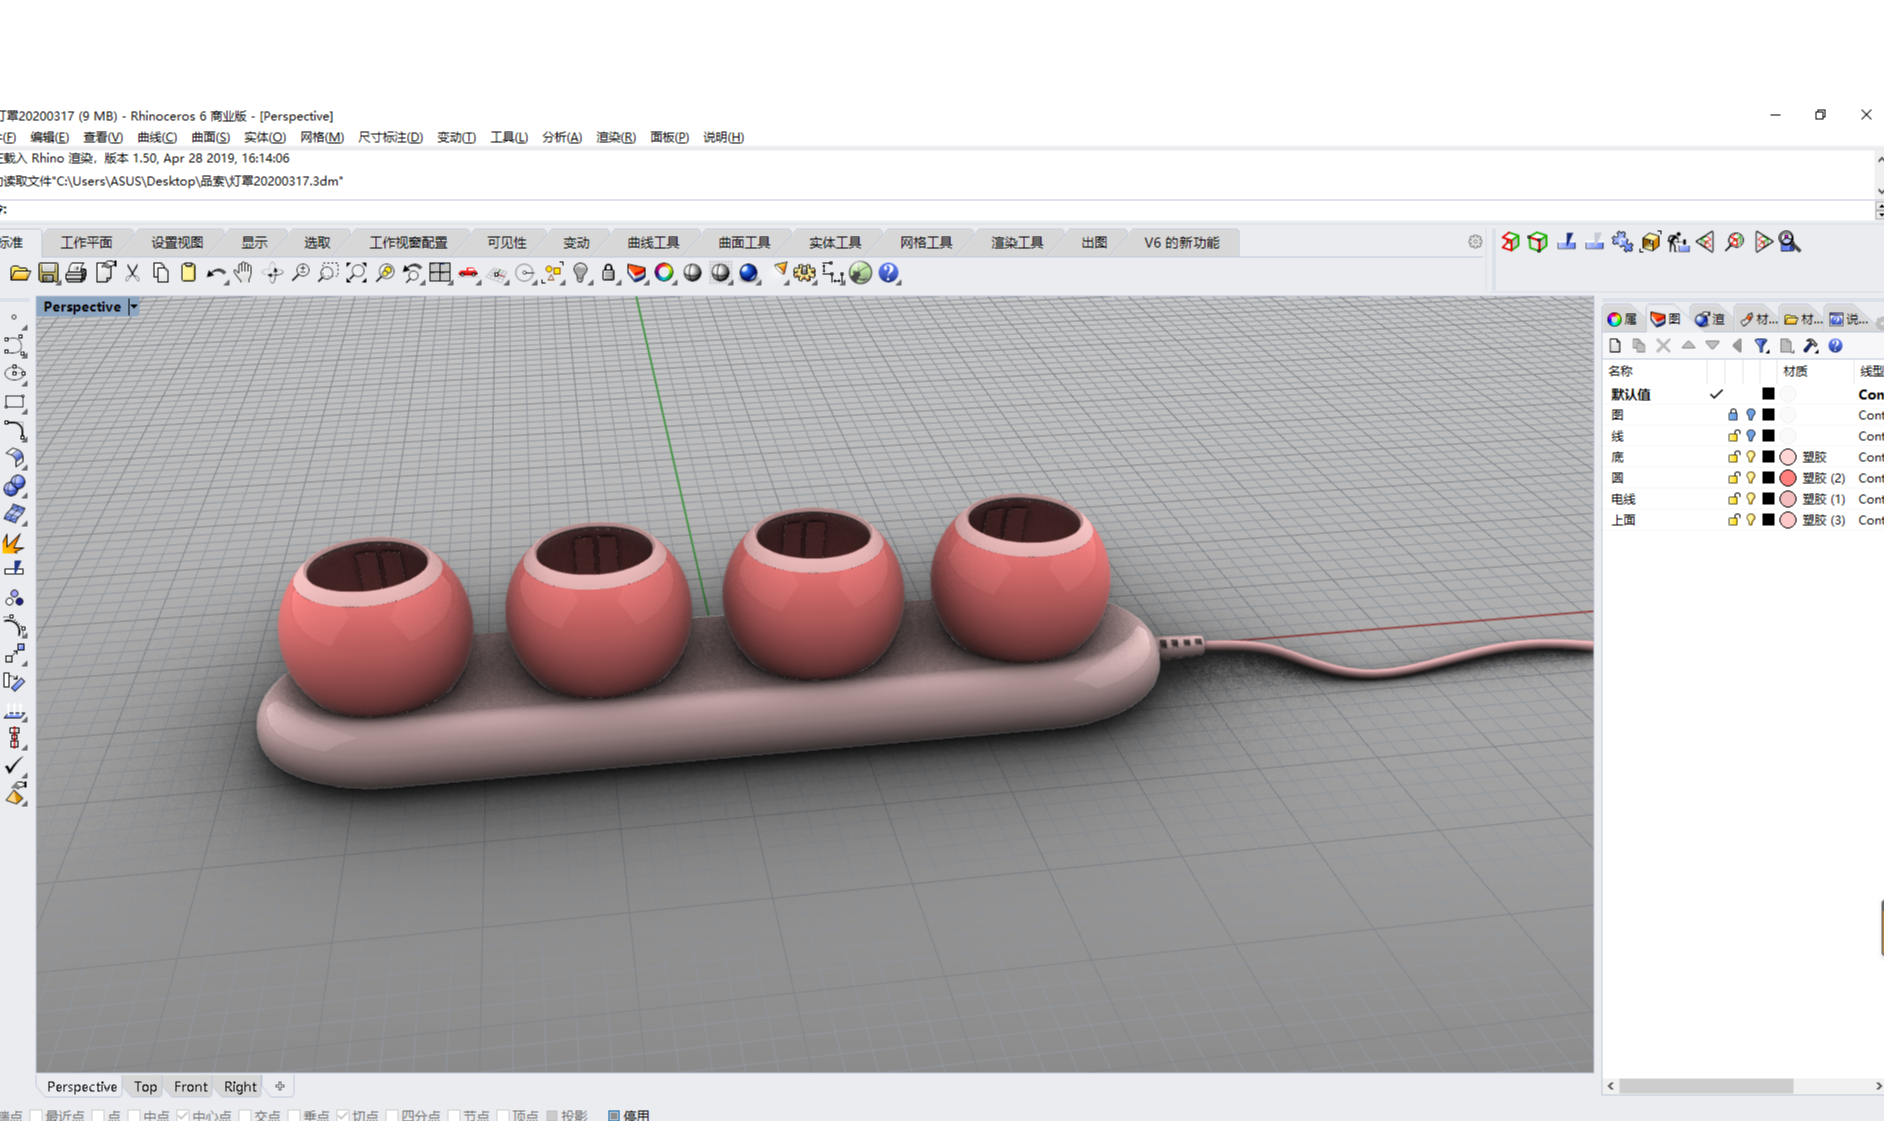Click the red car toolbar icon

(x=468, y=273)
